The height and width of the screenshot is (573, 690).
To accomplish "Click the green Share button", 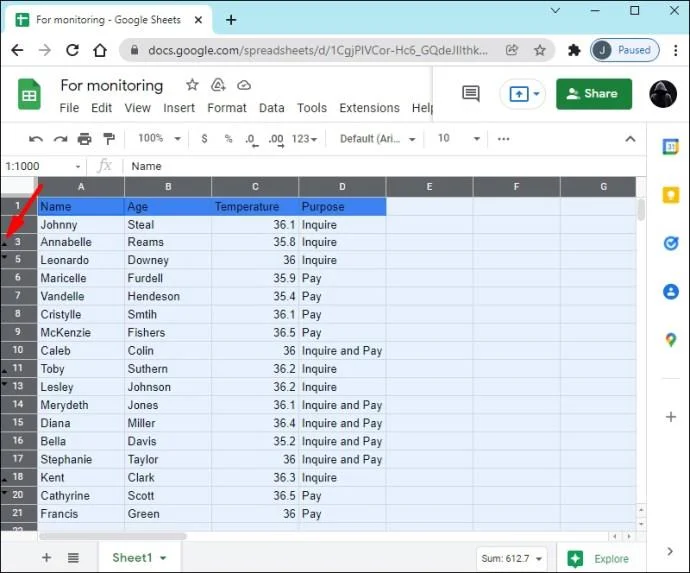I will (x=594, y=94).
